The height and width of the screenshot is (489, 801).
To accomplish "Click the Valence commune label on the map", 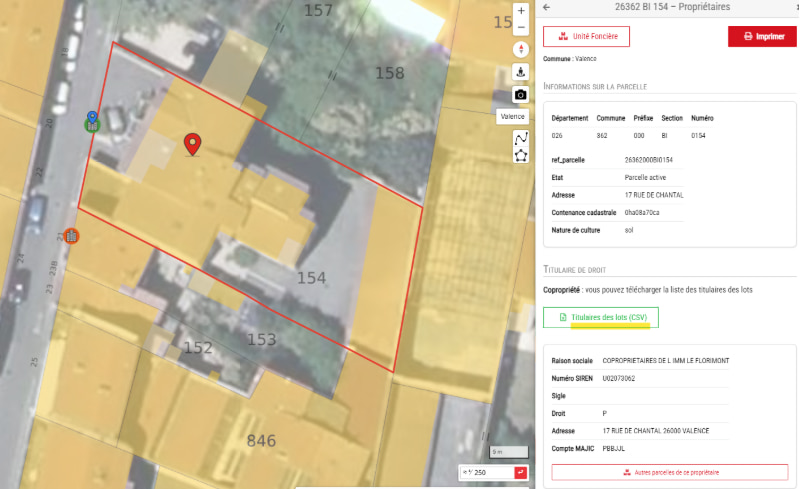I will pos(512,117).
